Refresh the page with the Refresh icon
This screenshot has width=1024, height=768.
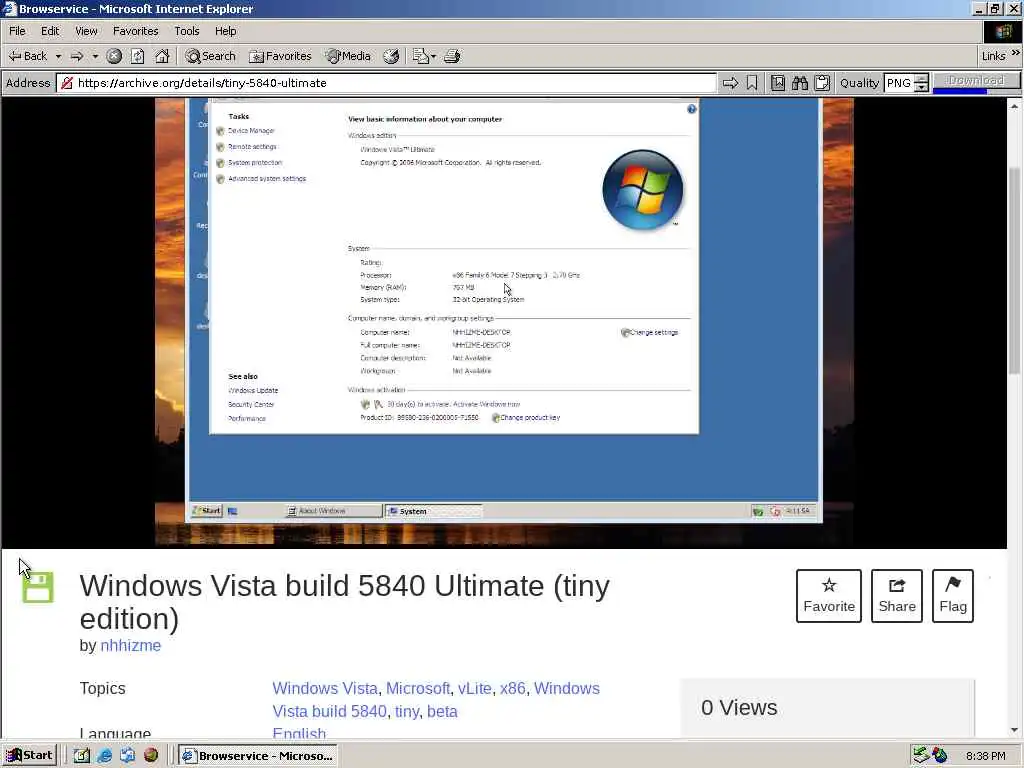tap(138, 56)
